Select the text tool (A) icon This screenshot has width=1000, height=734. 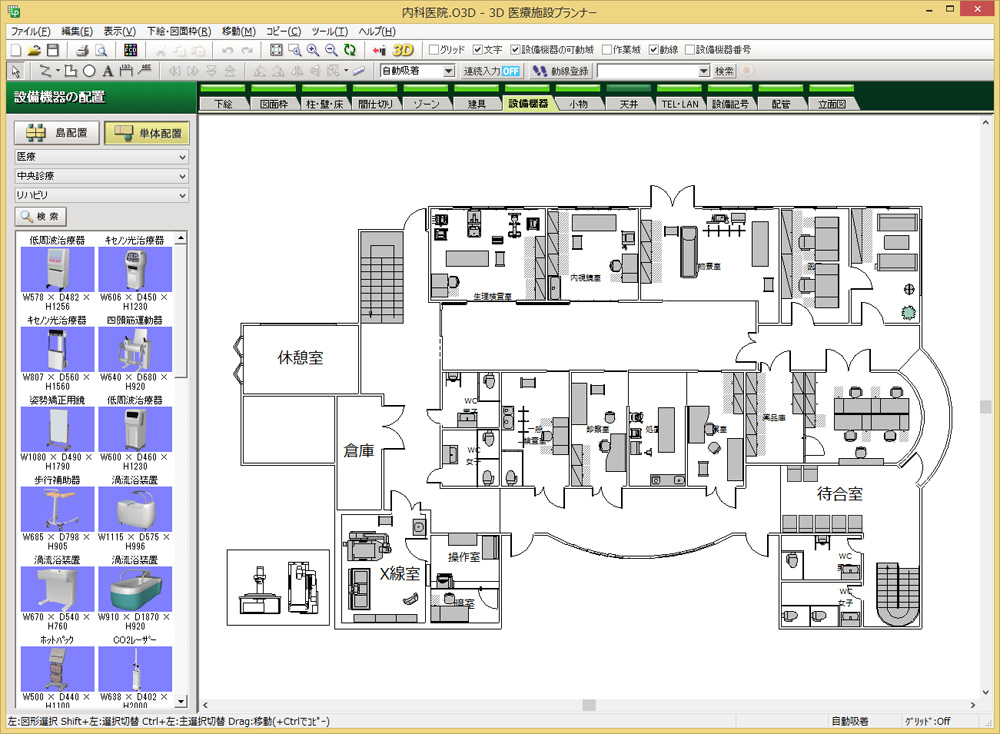[107, 71]
